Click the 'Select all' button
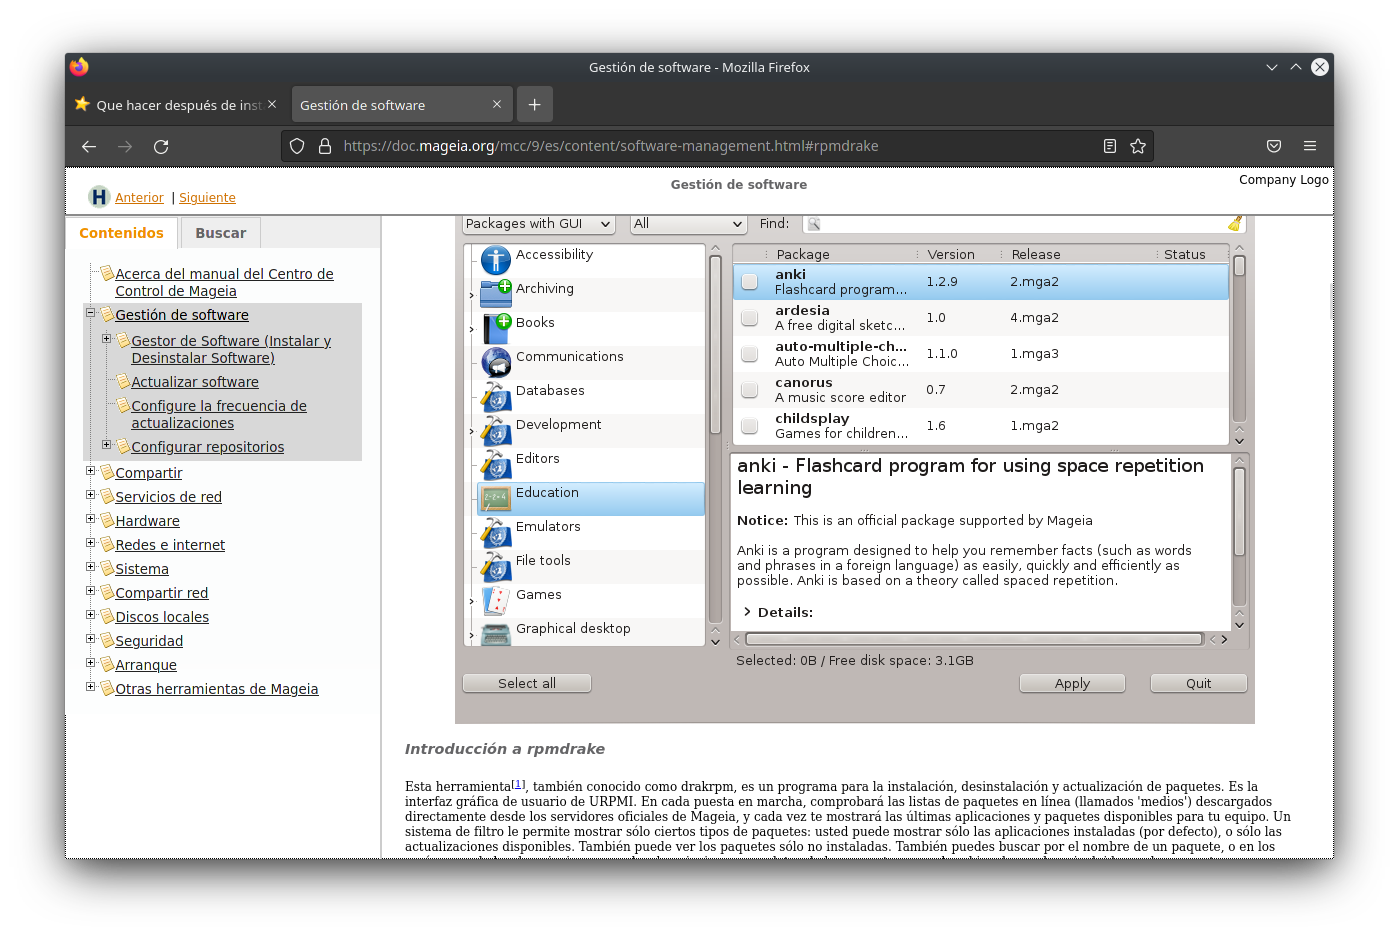Image resolution: width=1399 pixels, height=936 pixels. pyautogui.click(x=527, y=683)
